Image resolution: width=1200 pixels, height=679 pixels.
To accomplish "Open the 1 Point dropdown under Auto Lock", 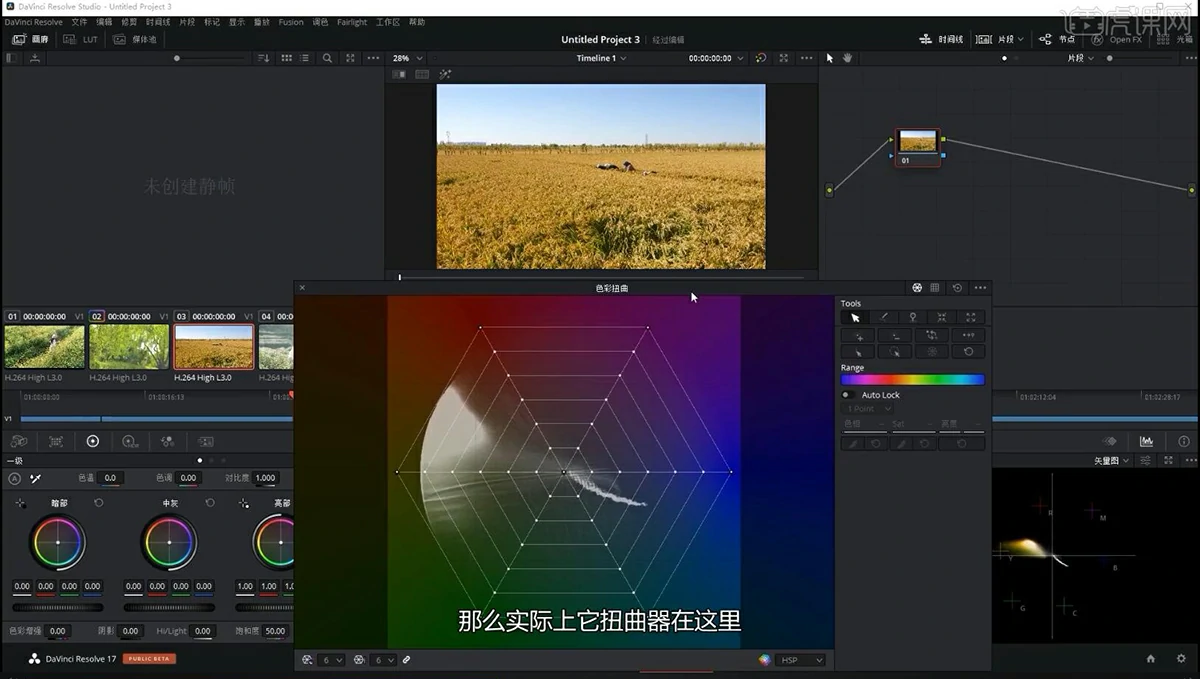I will (867, 409).
